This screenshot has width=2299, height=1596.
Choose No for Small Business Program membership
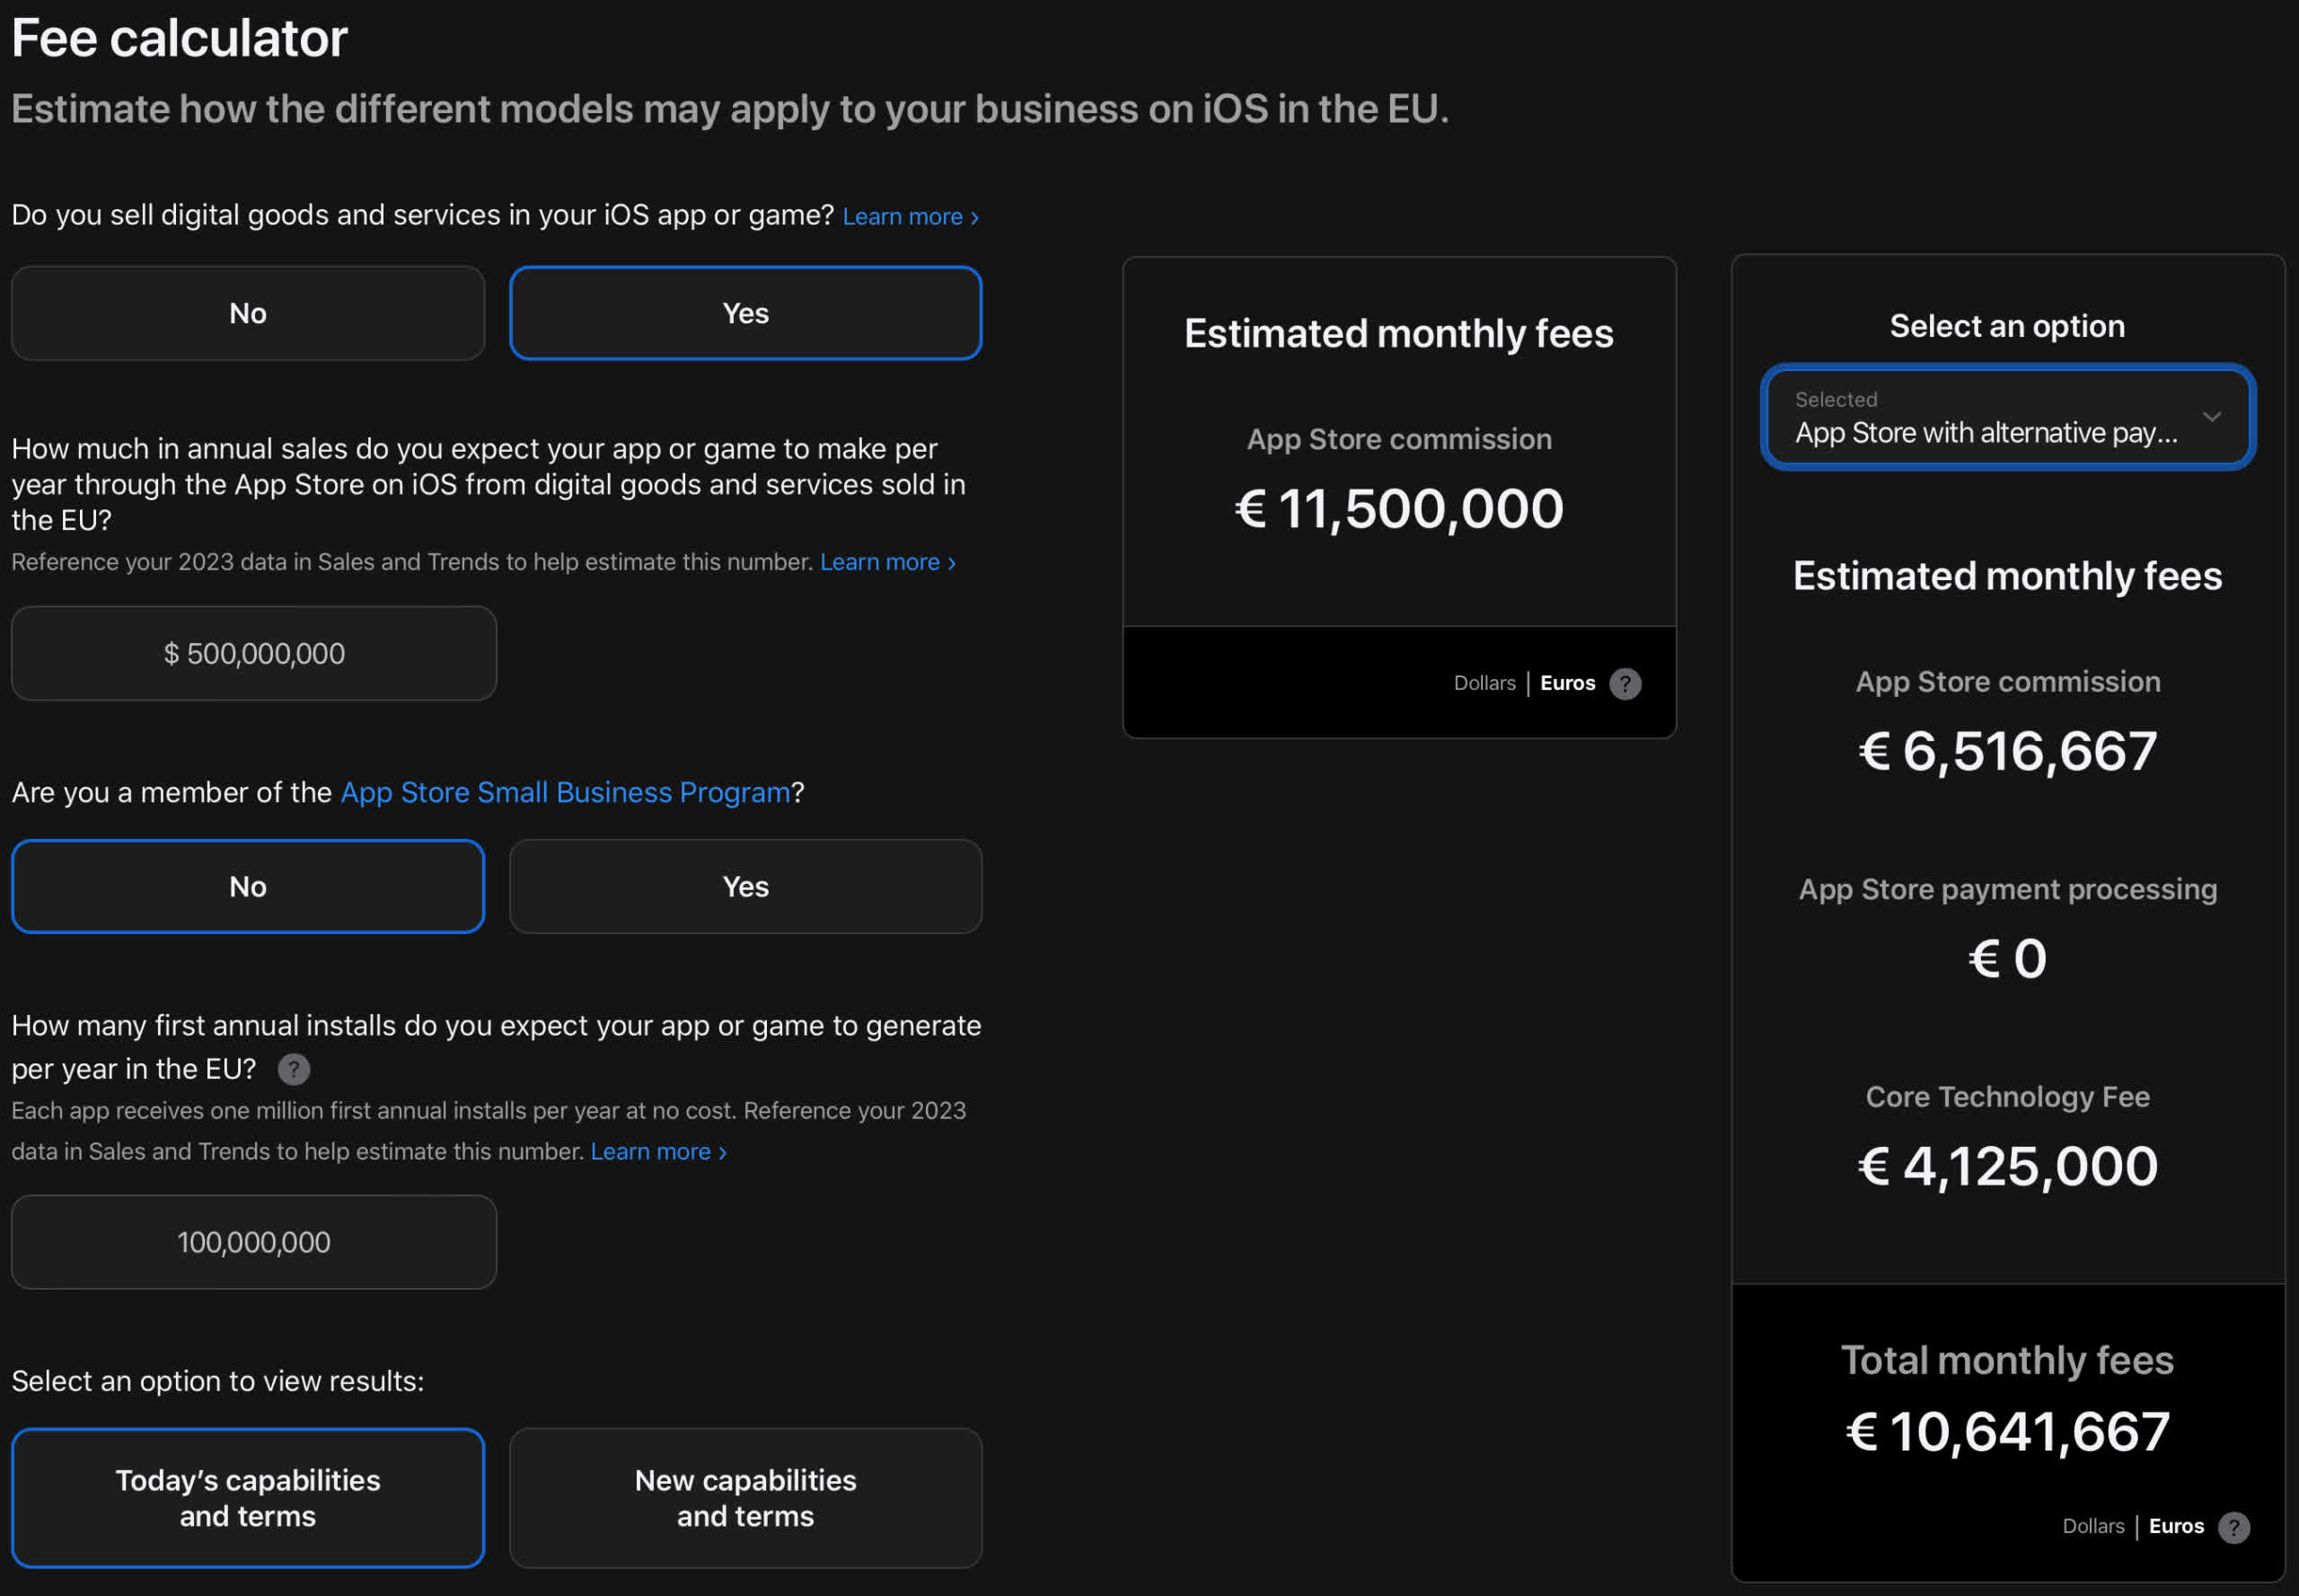pyautogui.click(x=248, y=886)
